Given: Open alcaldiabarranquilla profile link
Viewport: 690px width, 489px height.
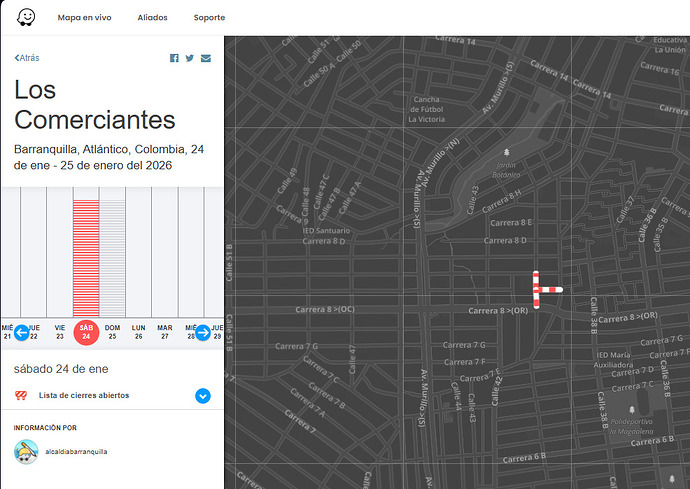Looking at the screenshot, I should click(x=76, y=451).
